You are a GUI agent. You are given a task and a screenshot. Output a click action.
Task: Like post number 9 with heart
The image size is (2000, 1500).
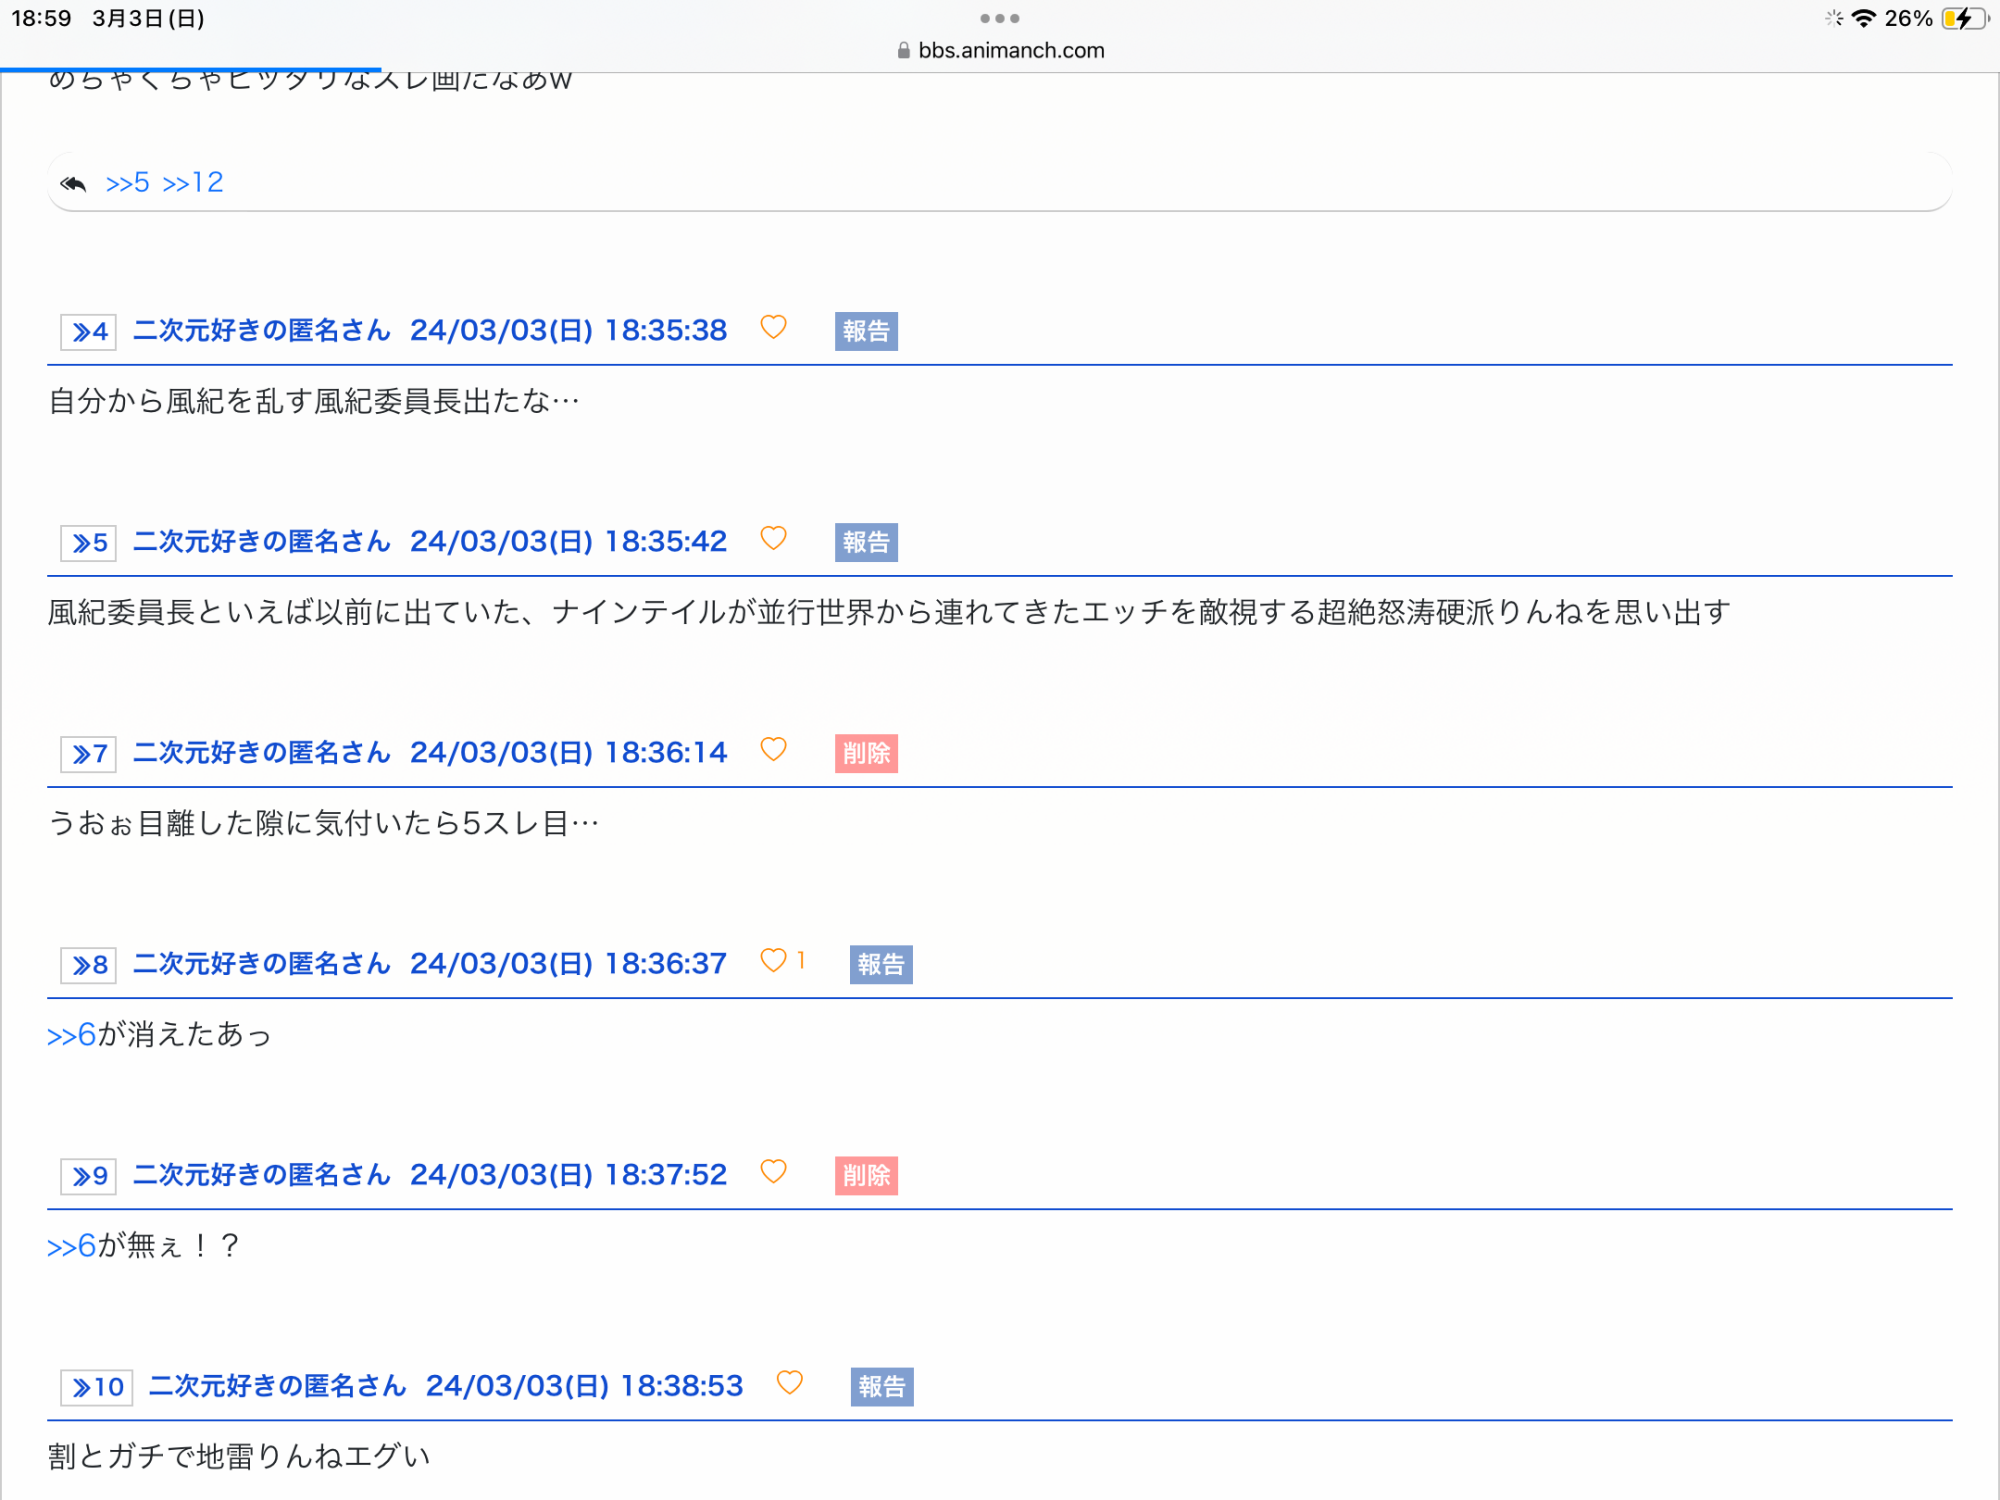point(773,1172)
